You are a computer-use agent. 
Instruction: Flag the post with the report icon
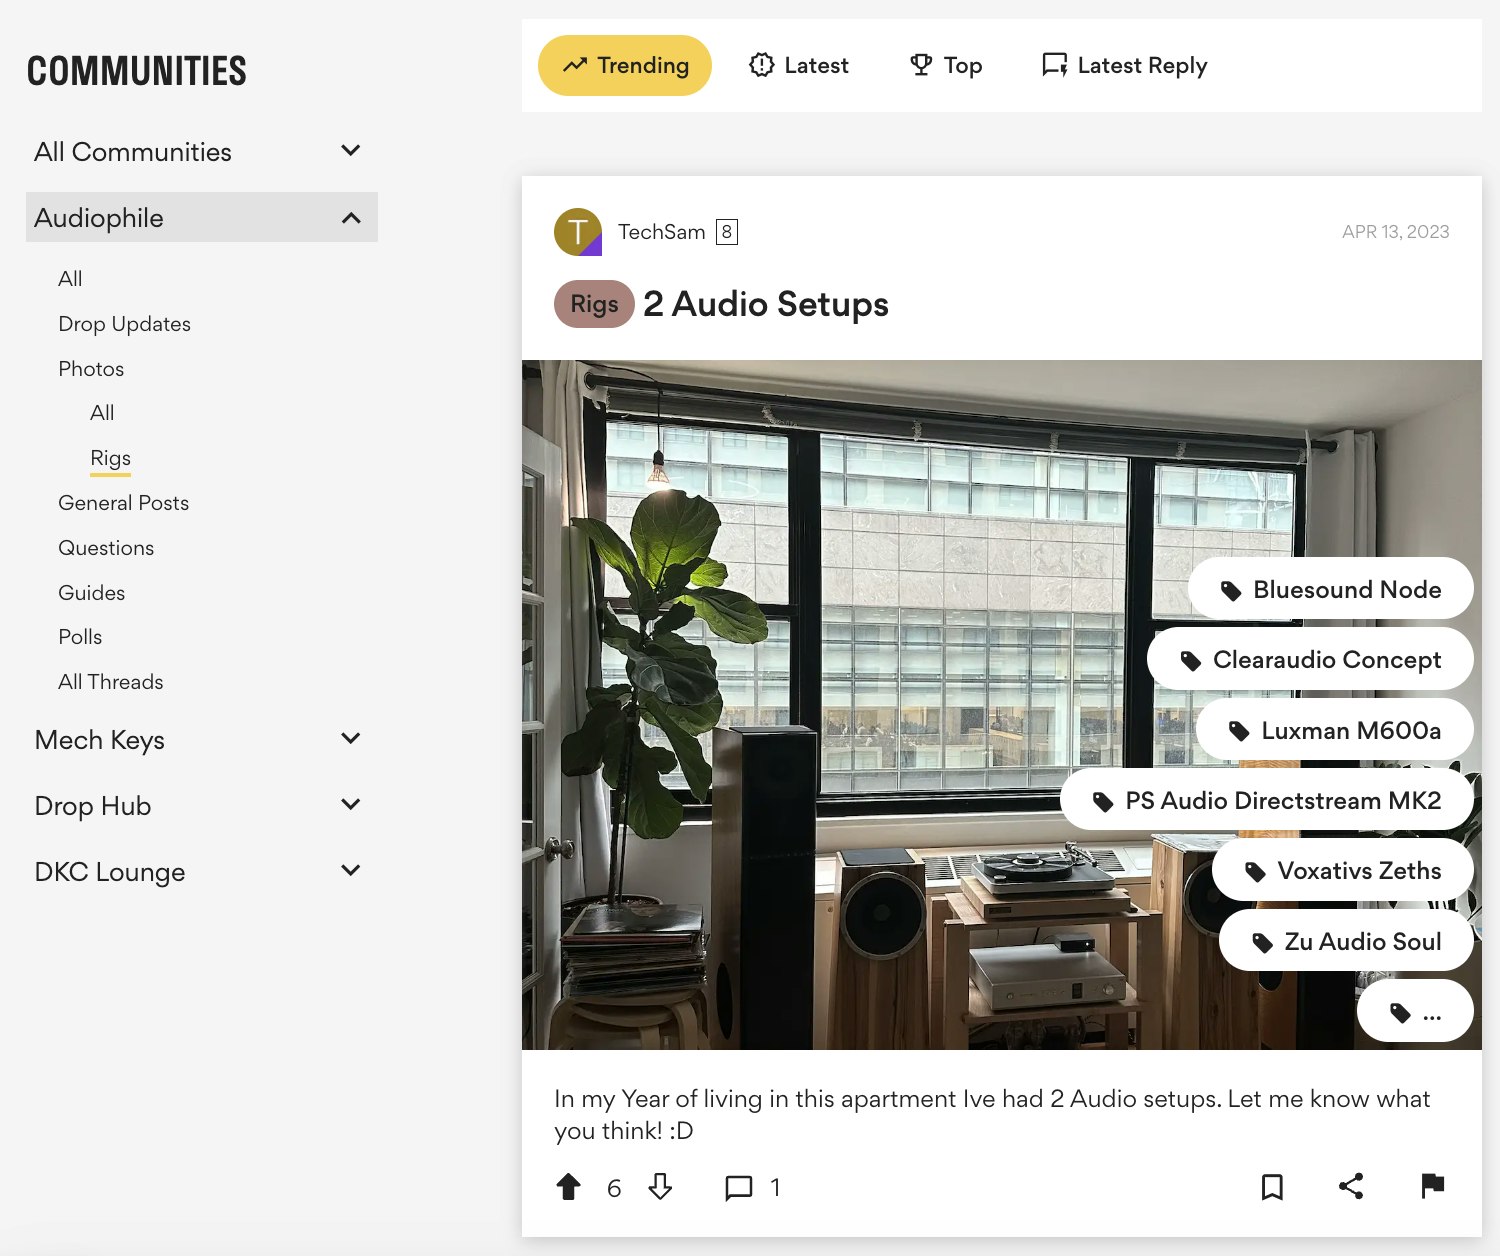[x=1432, y=1186]
